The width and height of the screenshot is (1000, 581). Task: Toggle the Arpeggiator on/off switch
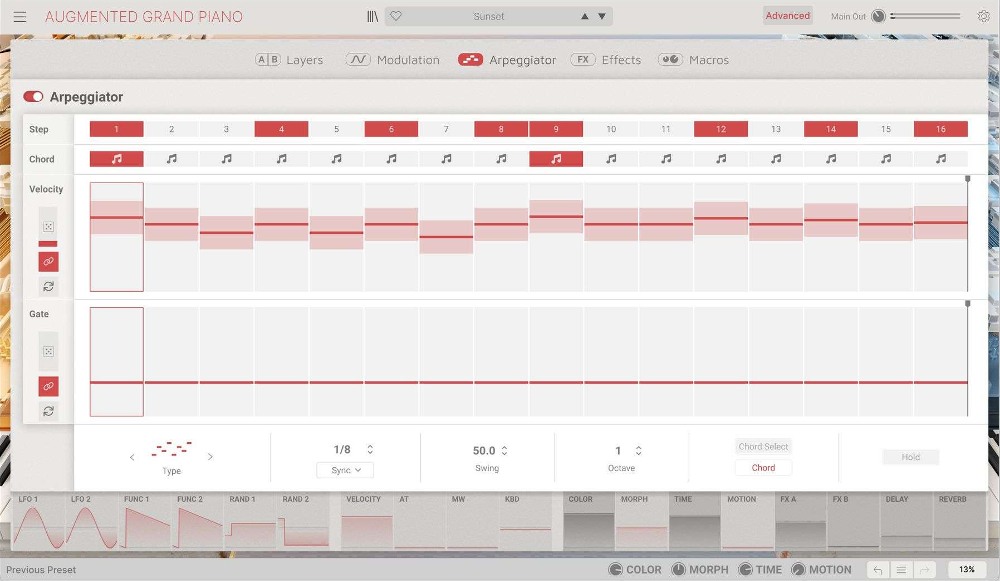tap(31, 97)
